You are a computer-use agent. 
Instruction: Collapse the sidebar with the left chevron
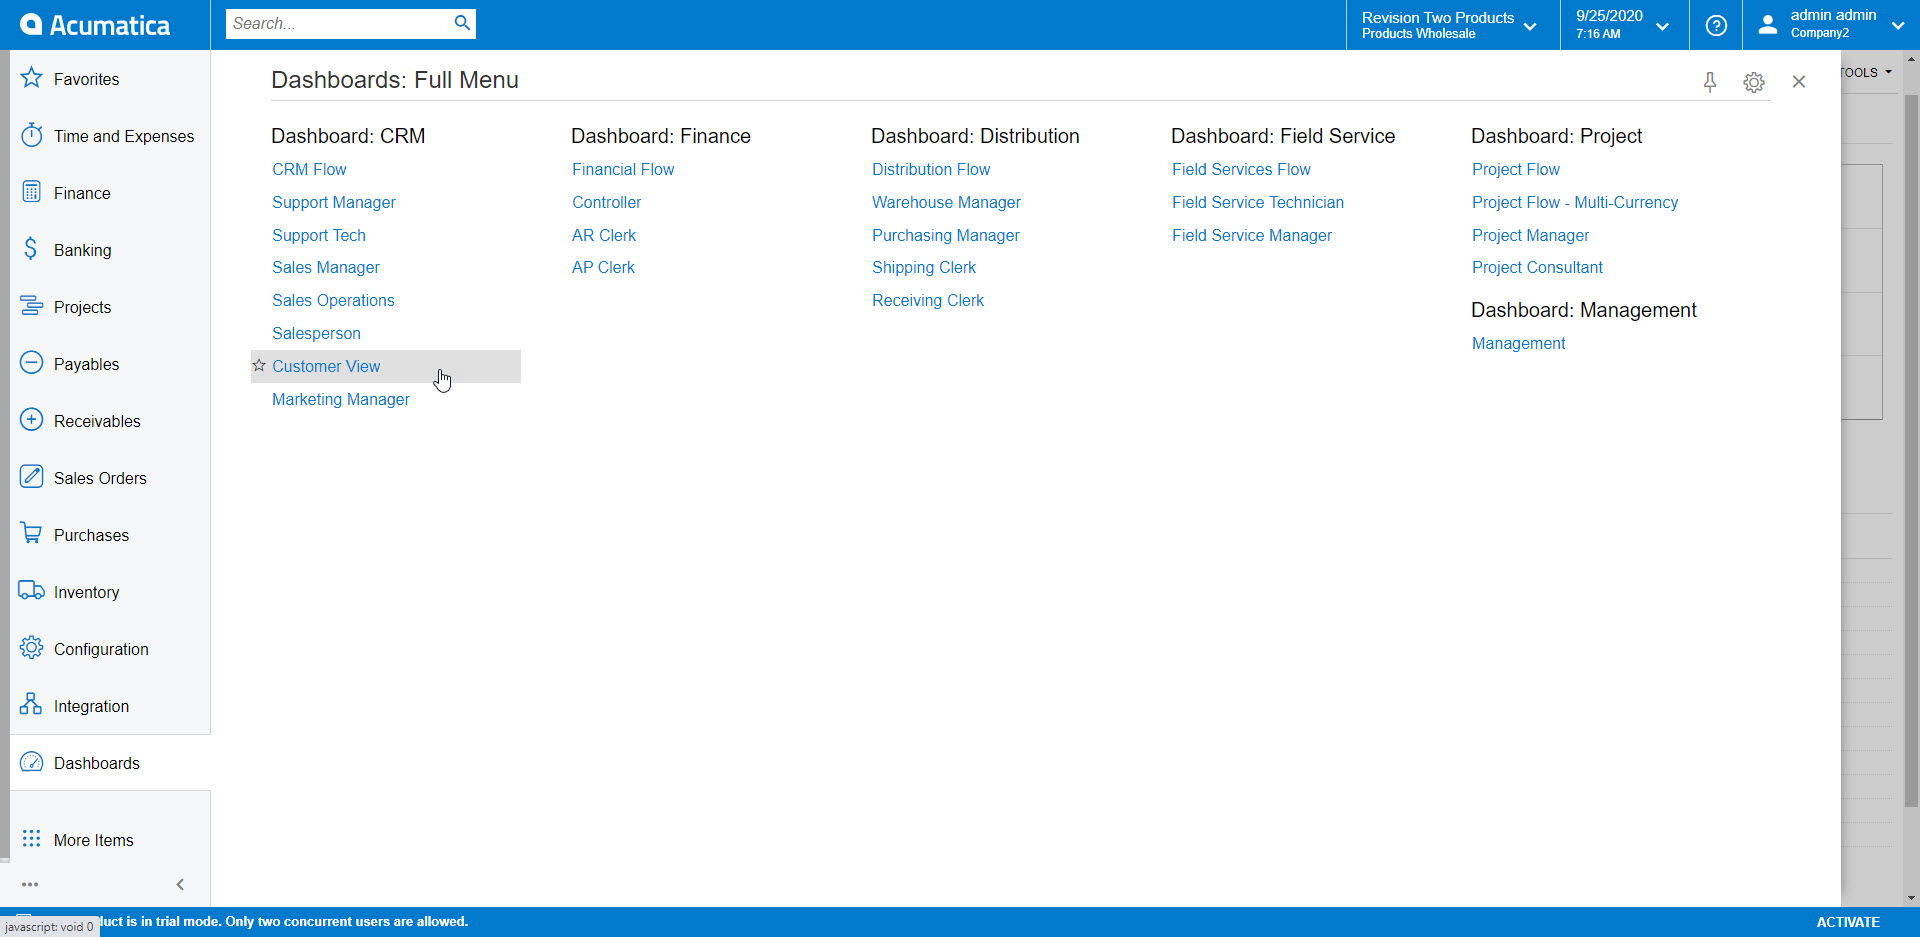pos(180,885)
